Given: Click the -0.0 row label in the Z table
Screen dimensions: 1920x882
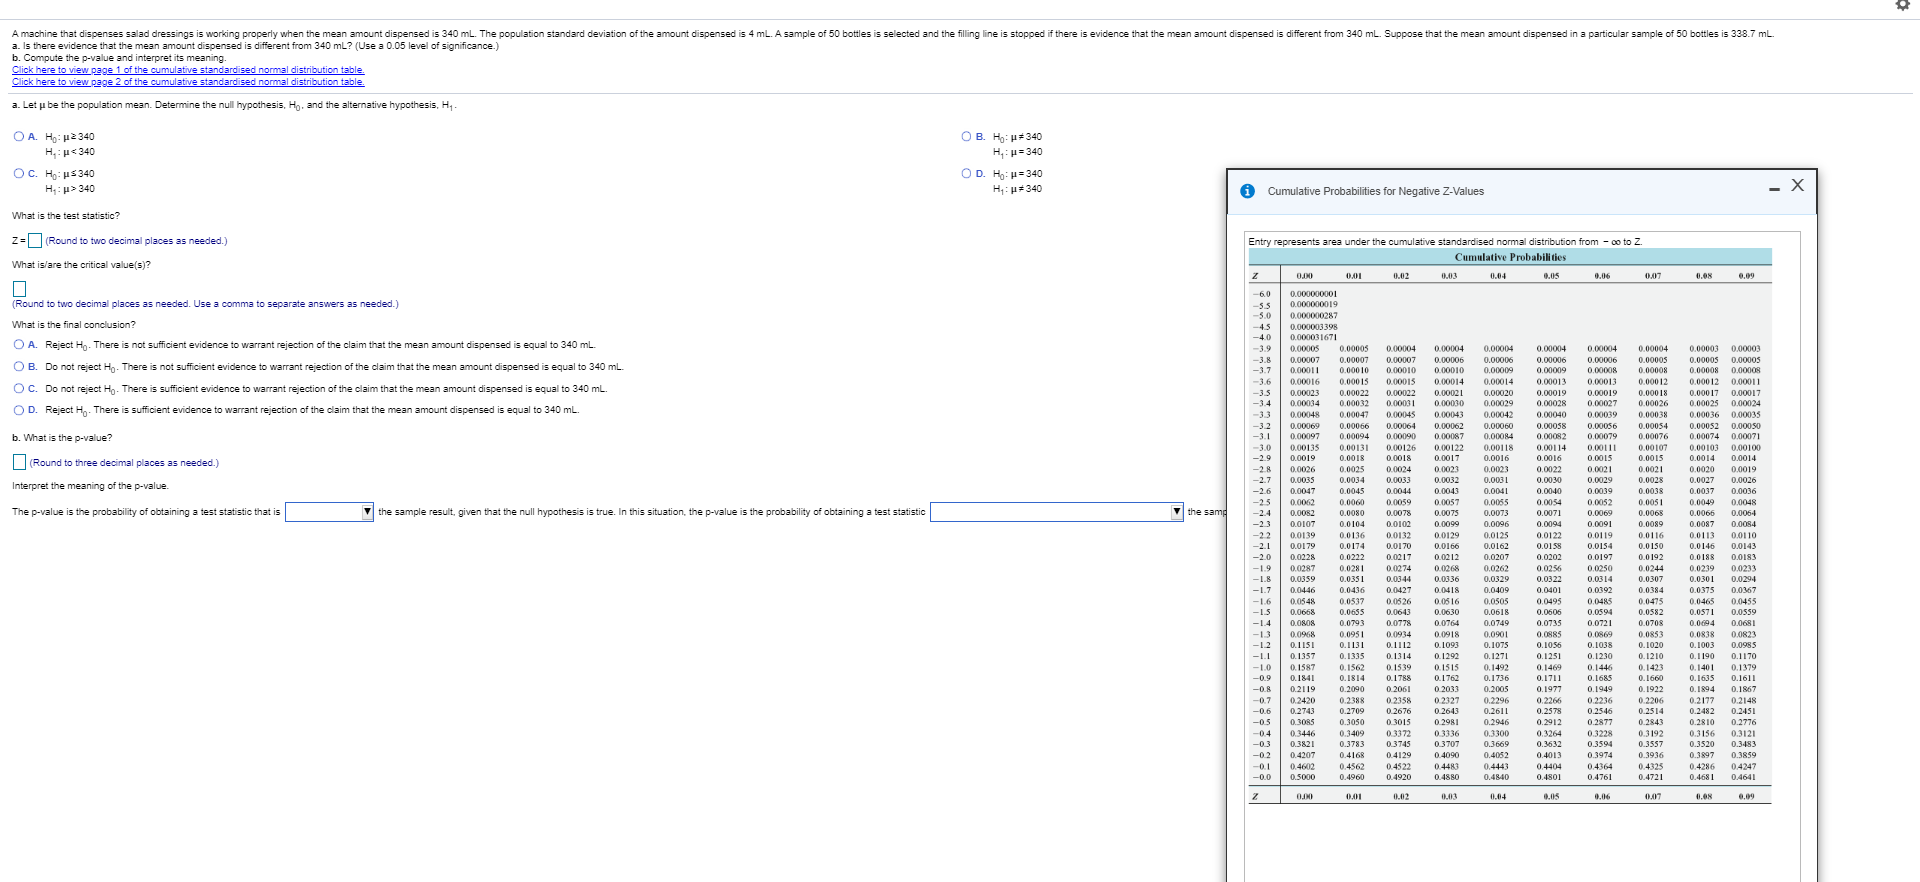Looking at the screenshot, I should tap(1262, 777).
